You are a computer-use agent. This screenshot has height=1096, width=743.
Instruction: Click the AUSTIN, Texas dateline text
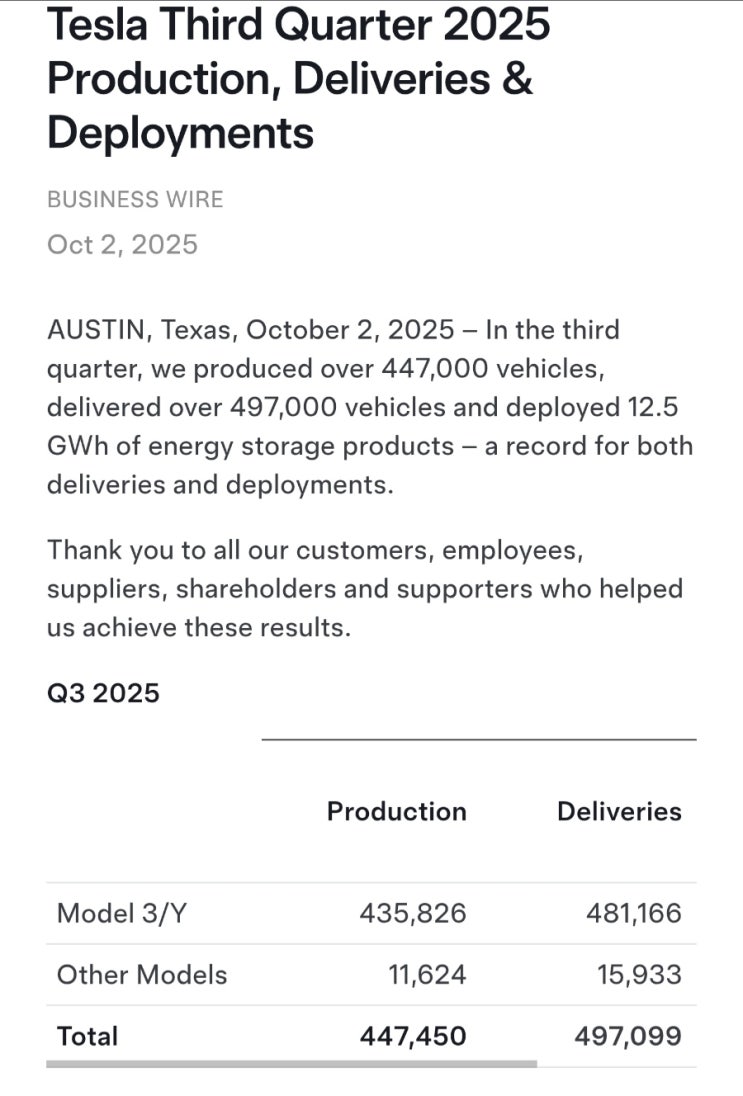[140, 330]
